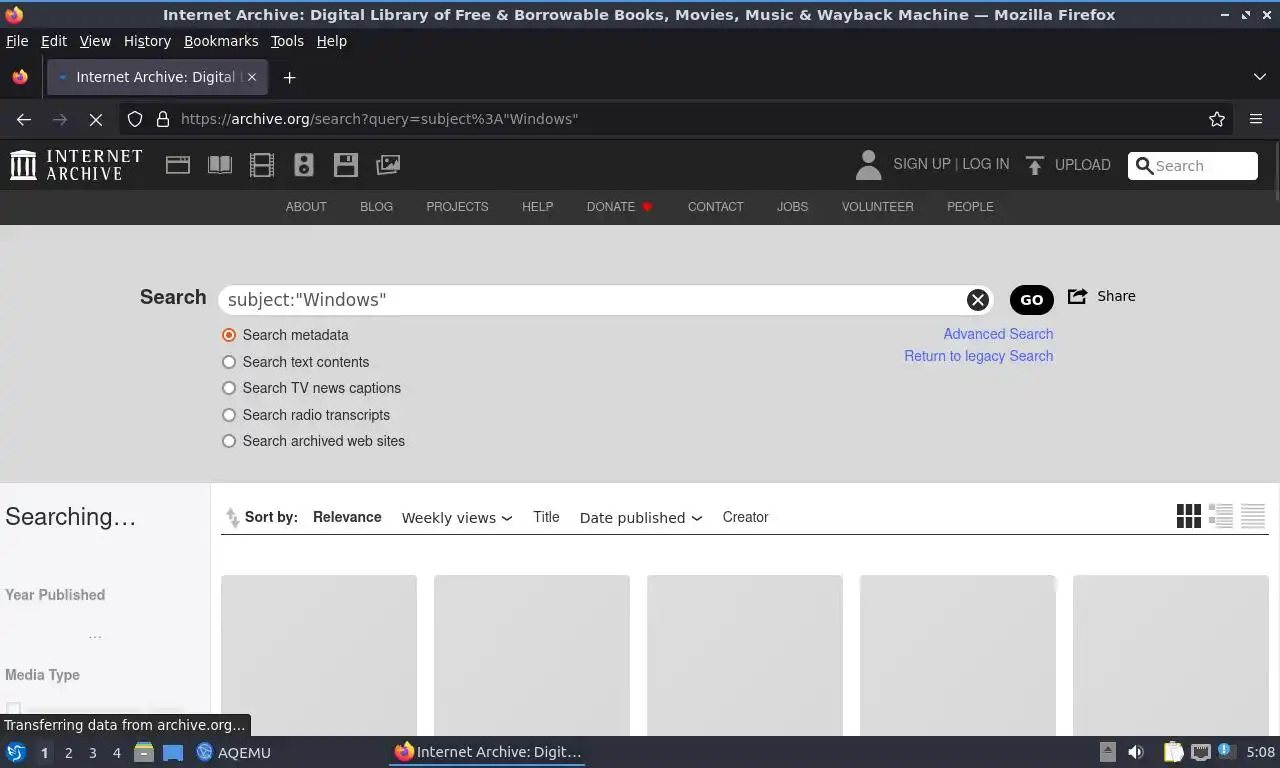This screenshot has height=768, width=1280.
Task: Switch to compact list view
Action: click(1253, 516)
